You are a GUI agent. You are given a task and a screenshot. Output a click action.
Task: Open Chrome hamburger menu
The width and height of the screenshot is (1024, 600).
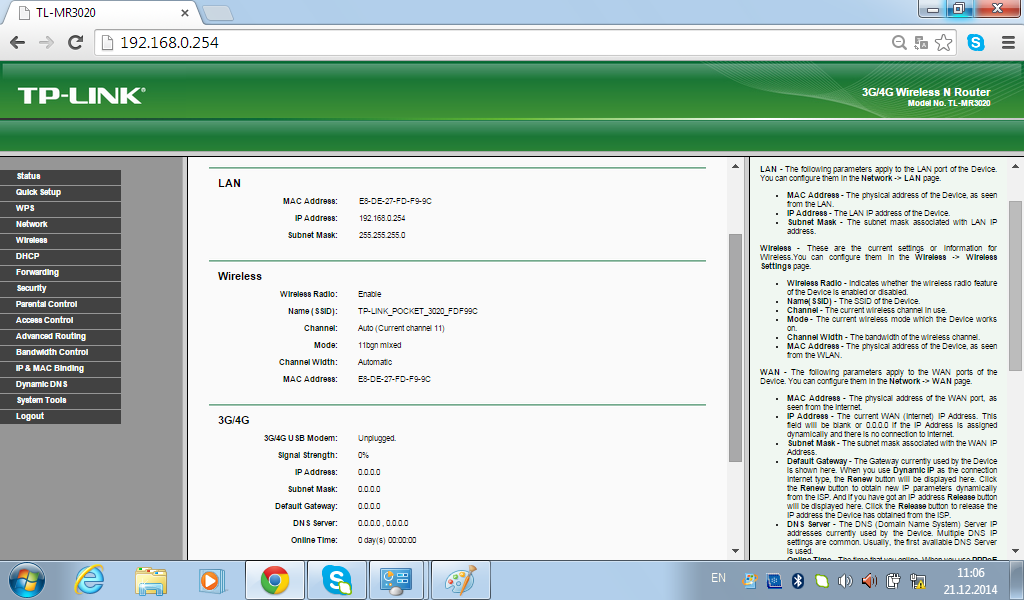(x=1008, y=43)
